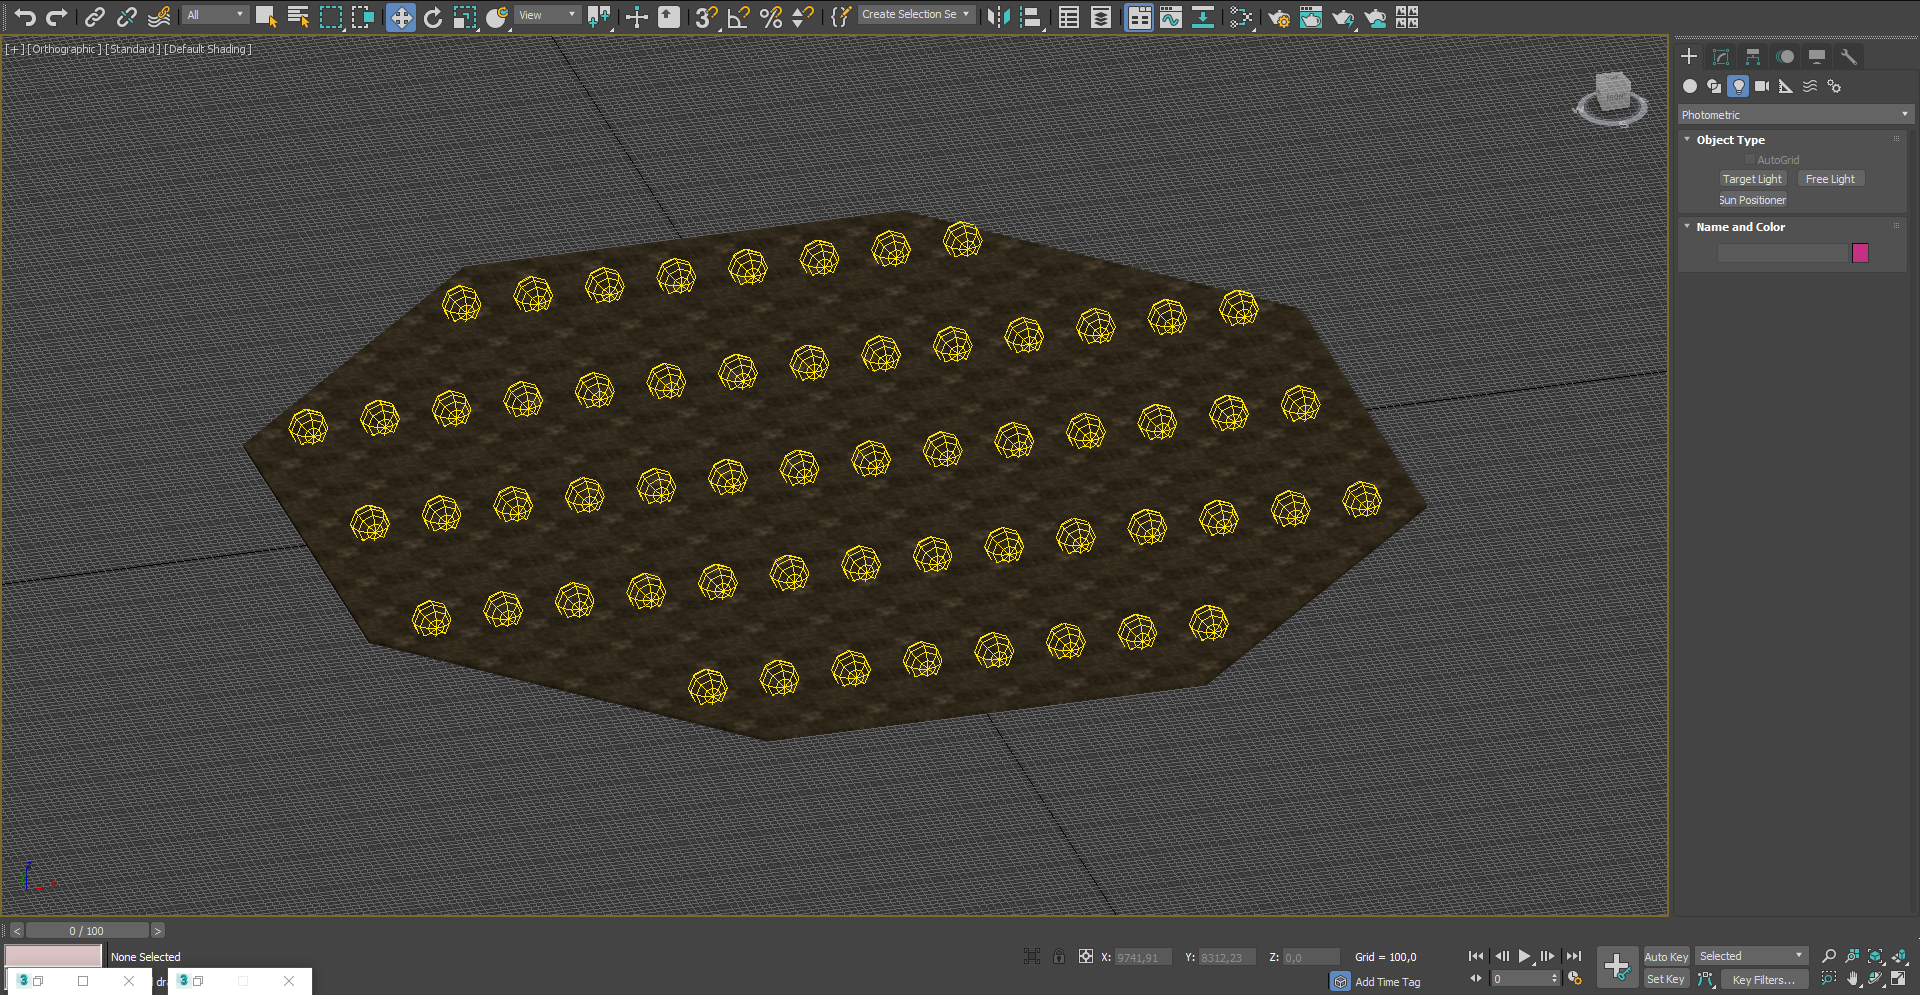The width and height of the screenshot is (1920, 995).
Task: Collapse the Object Type rollout
Action: coord(1730,140)
